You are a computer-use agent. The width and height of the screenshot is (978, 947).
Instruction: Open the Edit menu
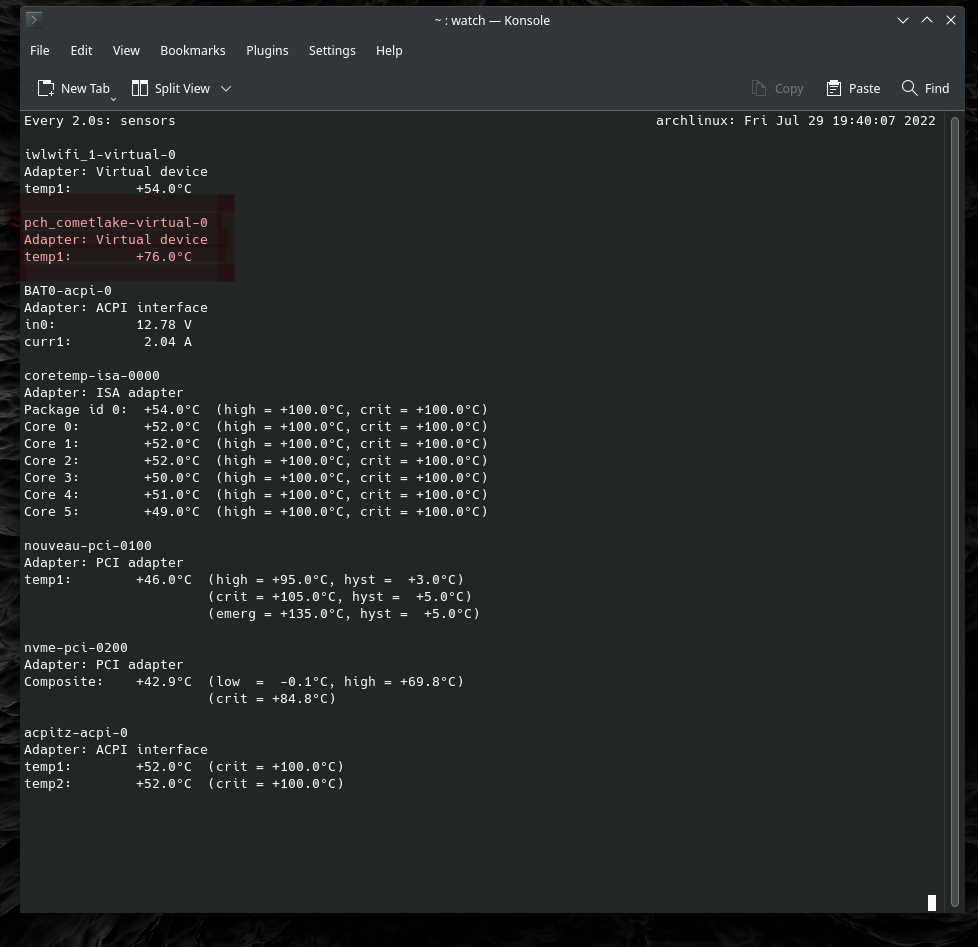(81, 51)
